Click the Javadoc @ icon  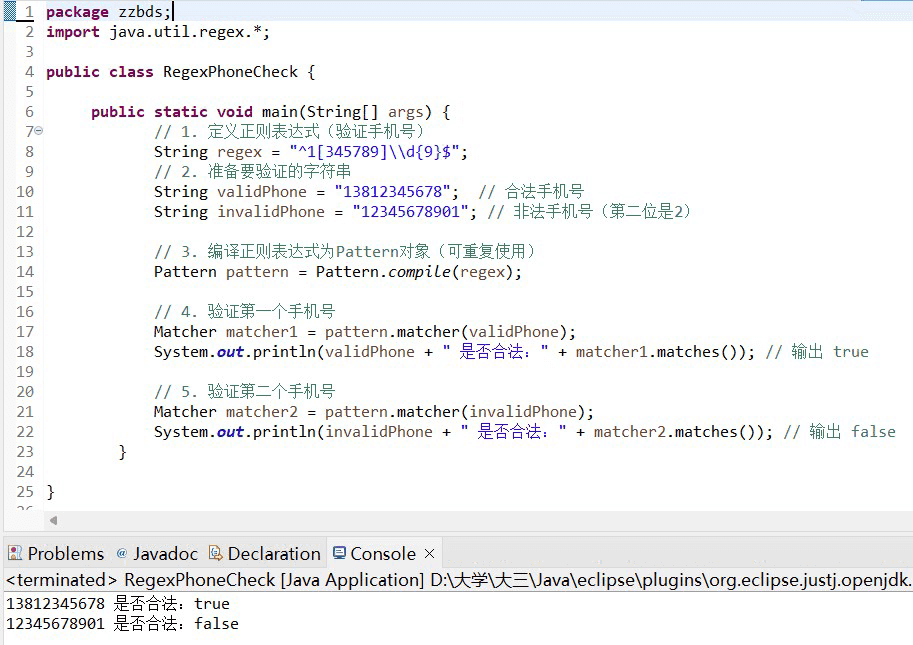point(122,553)
